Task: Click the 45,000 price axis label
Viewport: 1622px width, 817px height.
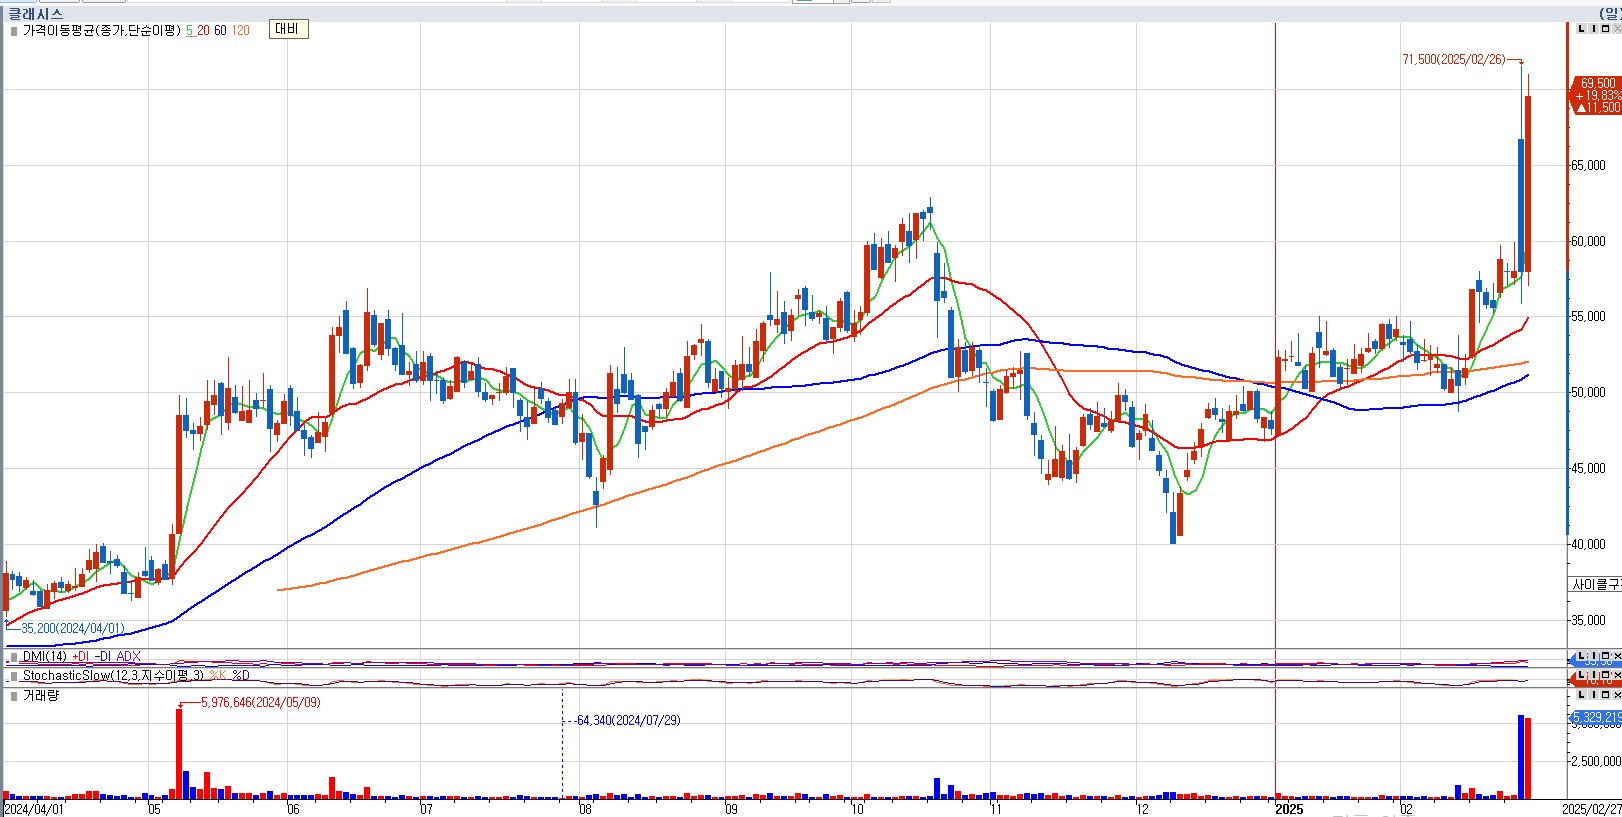Action: [x=1588, y=469]
